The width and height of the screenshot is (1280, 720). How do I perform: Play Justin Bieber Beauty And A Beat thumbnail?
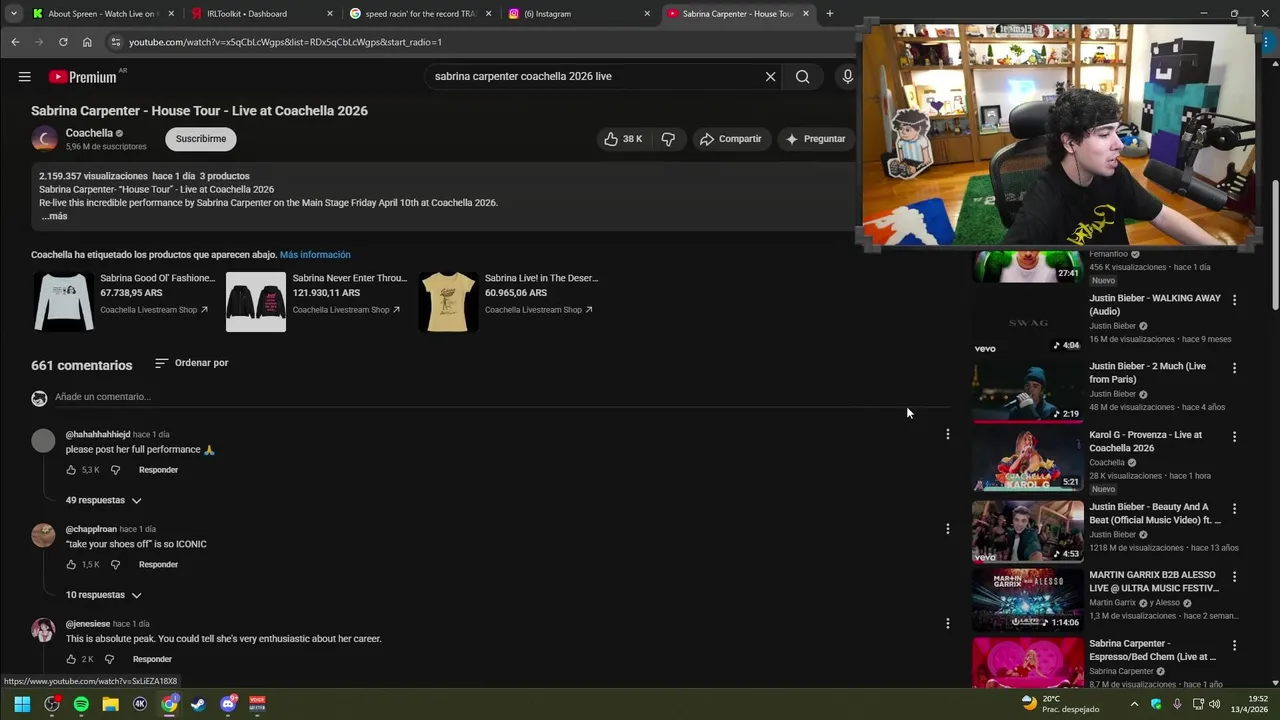click(1027, 531)
